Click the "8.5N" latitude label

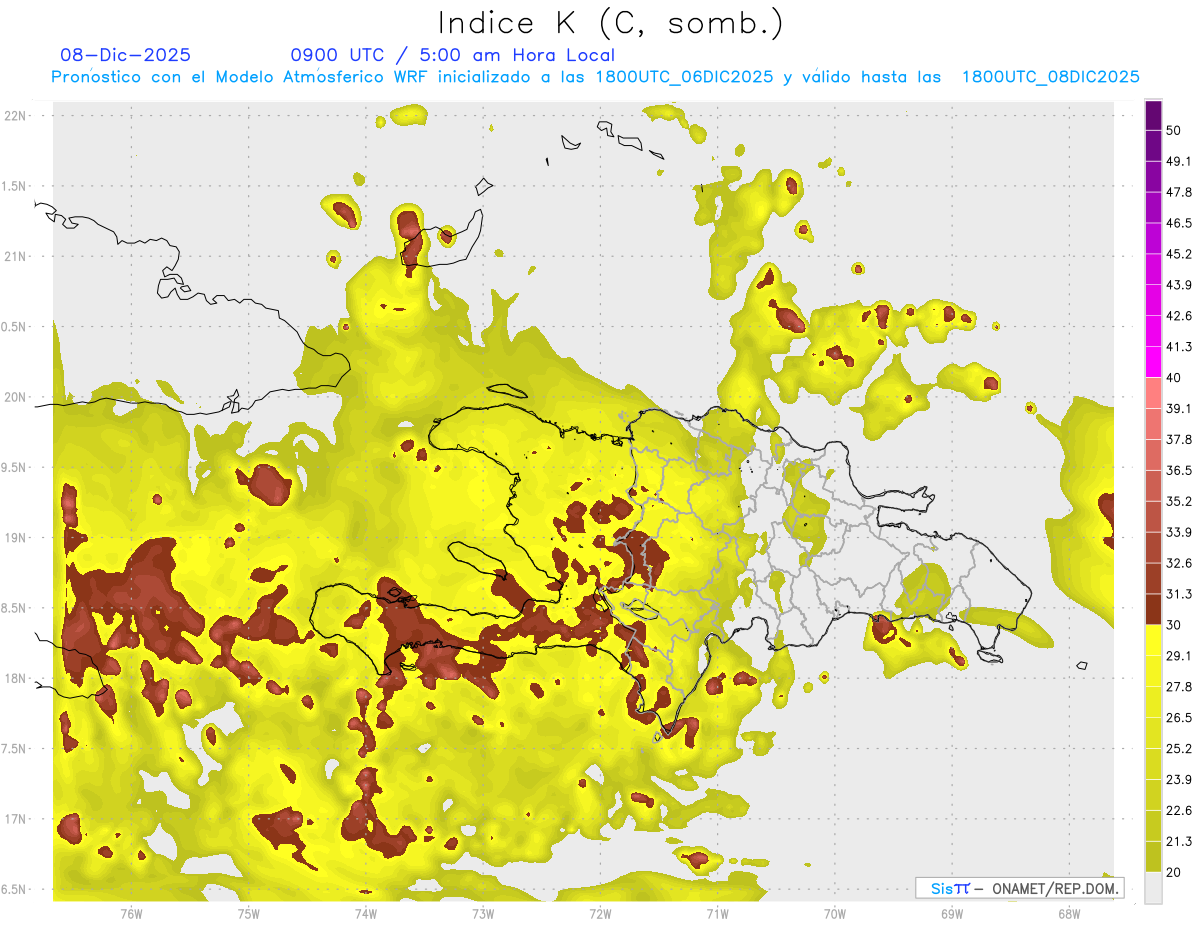tap(15, 608)
